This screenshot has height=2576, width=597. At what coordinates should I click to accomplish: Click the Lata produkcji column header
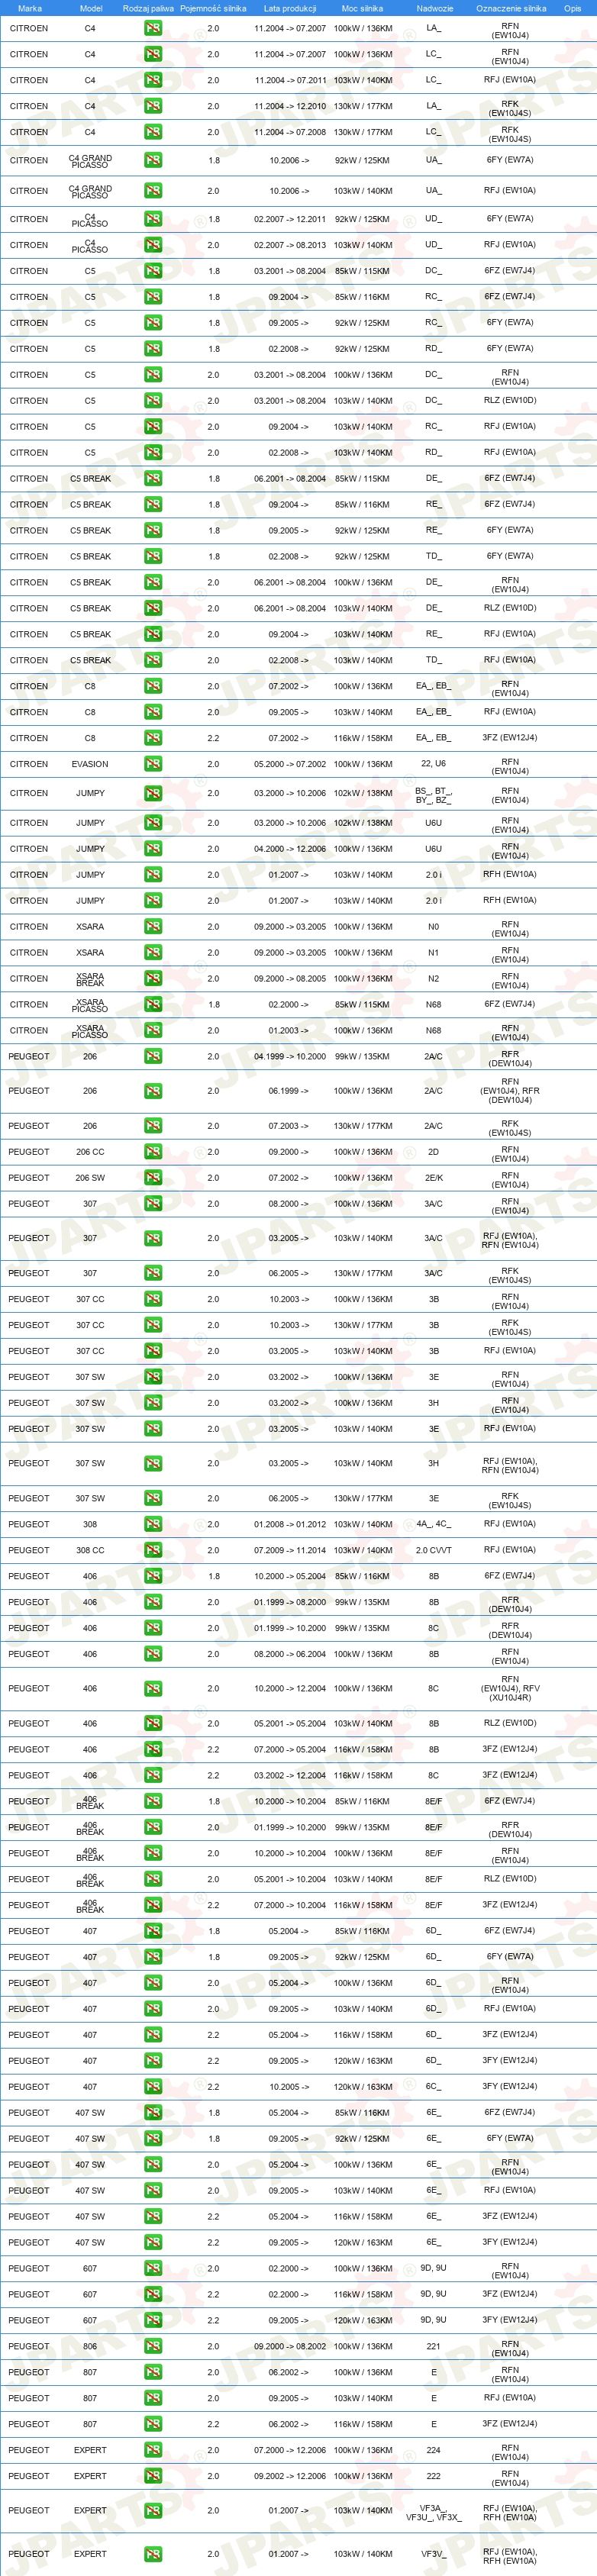pos(290,8)
